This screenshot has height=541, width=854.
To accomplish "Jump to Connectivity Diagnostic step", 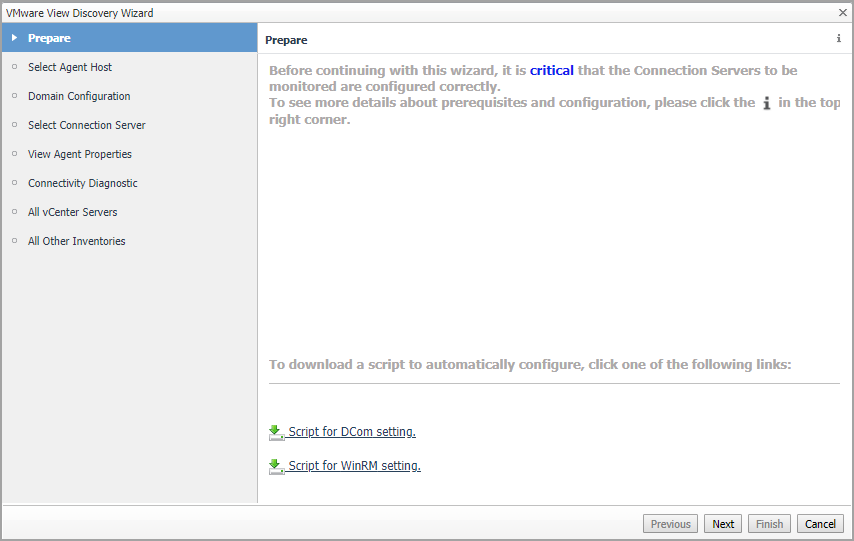I will tap(83, 183).
